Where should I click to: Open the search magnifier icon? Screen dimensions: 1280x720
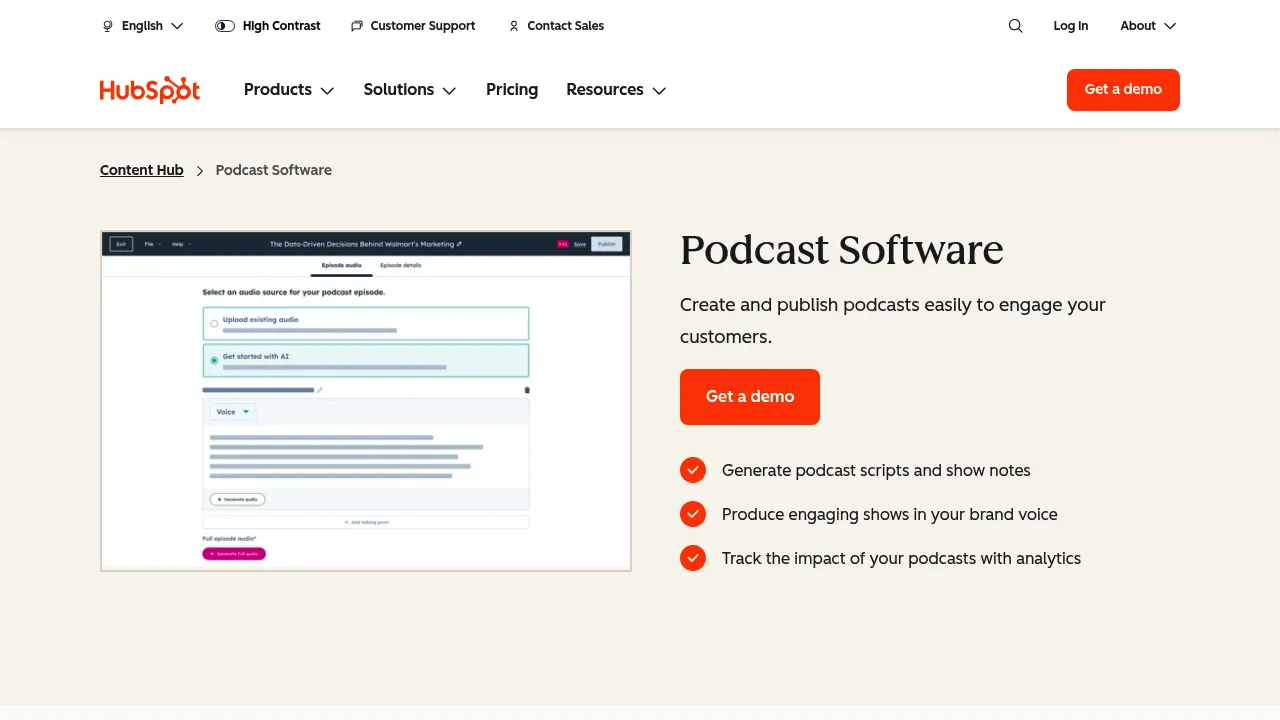pyautogui.click(x=1015, y=26)
